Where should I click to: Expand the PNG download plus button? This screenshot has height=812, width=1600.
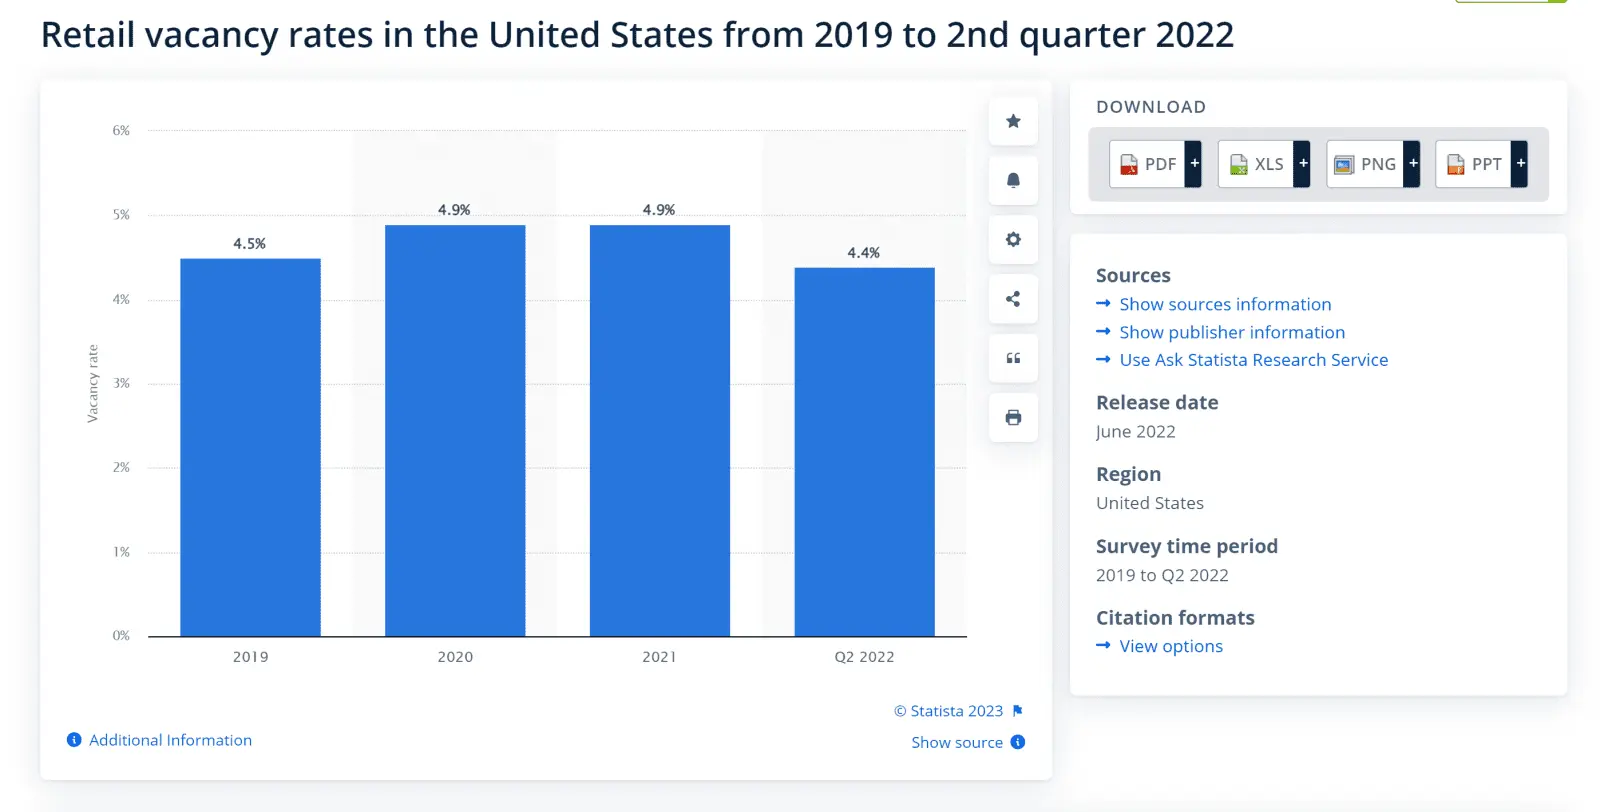click(1412, 164)
